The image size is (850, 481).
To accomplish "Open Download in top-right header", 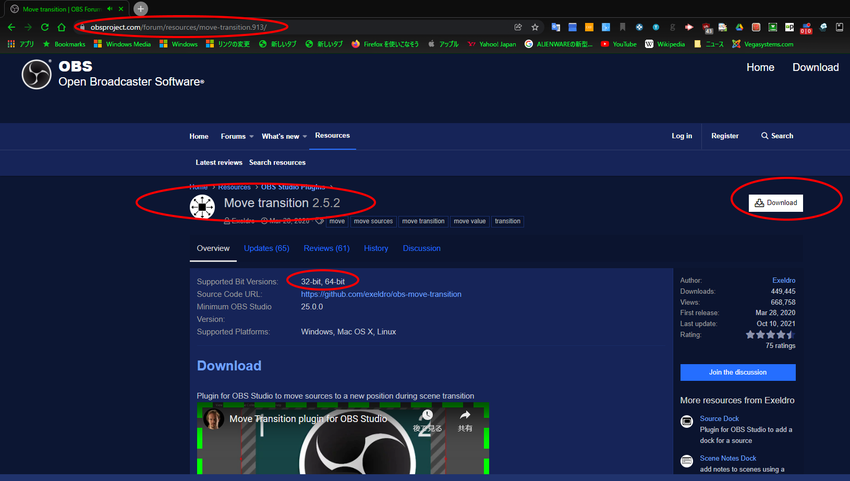I will point(815,67).
